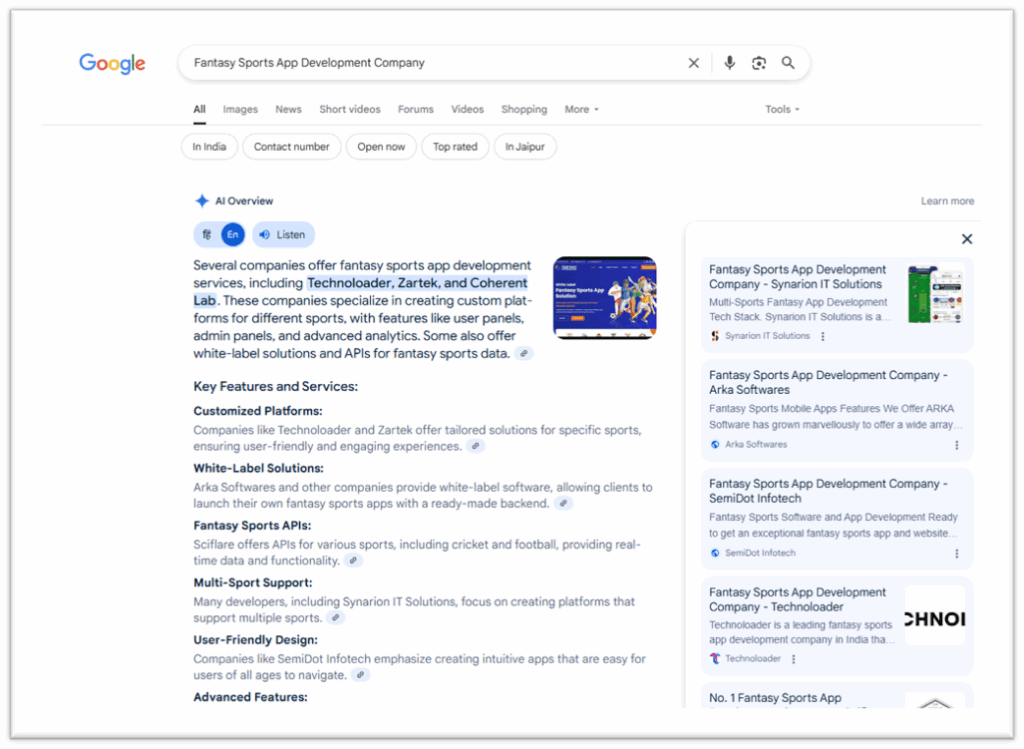Apply the In India filter chip
The image size is (1024, 749).
(x=209, y=146)
